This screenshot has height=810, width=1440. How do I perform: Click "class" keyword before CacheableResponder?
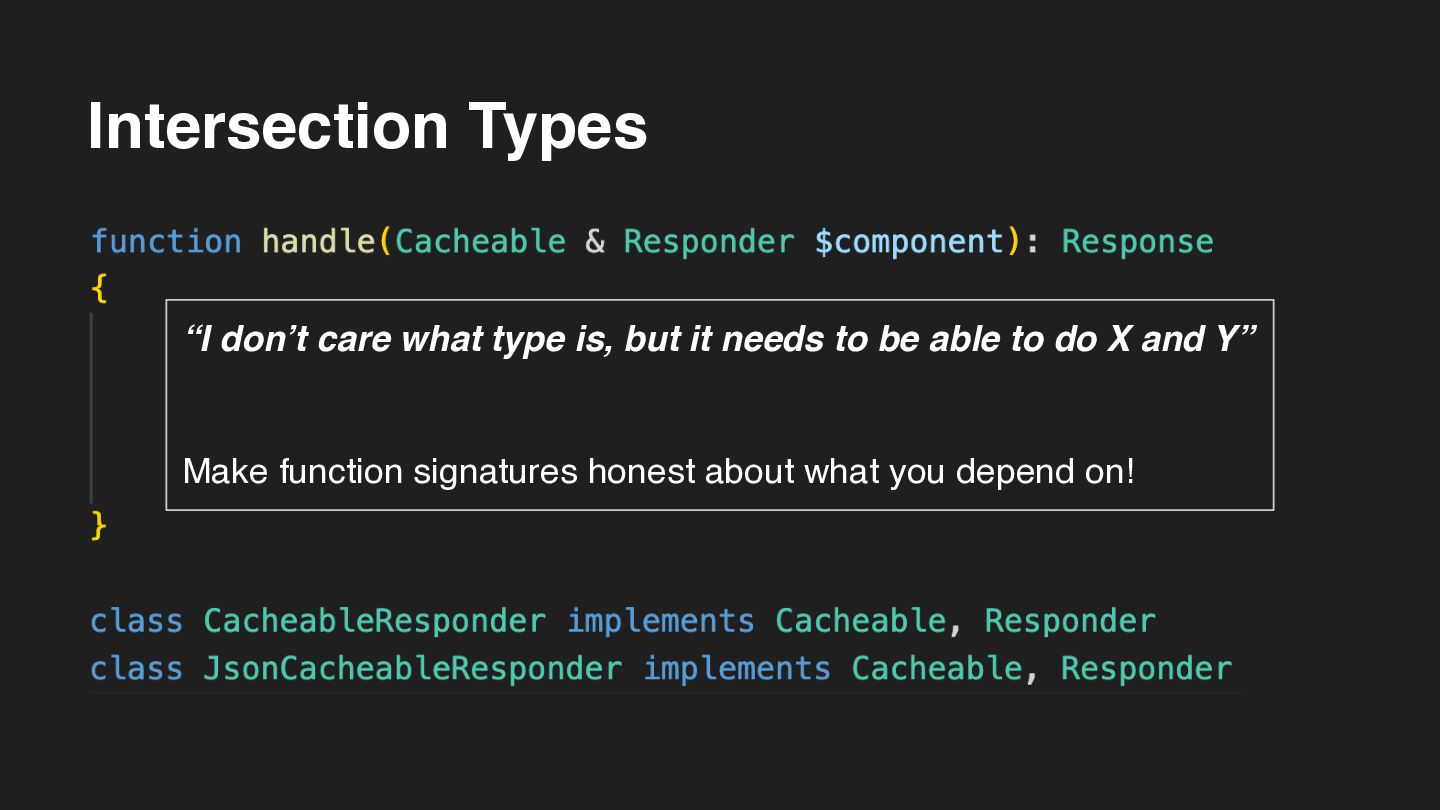click(x=137, y=621)
